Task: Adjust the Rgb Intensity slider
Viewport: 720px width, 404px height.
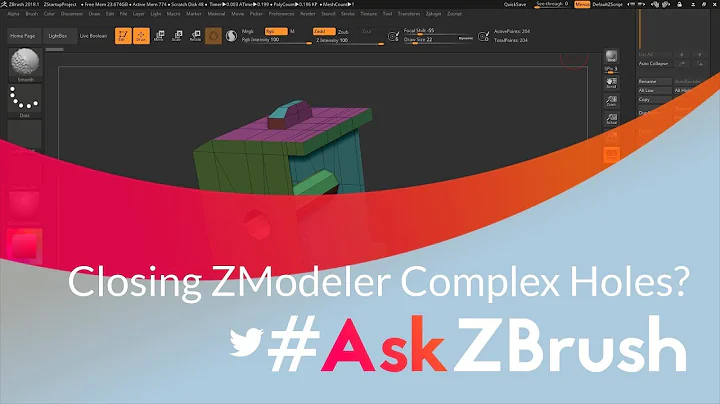Action: 276,40
